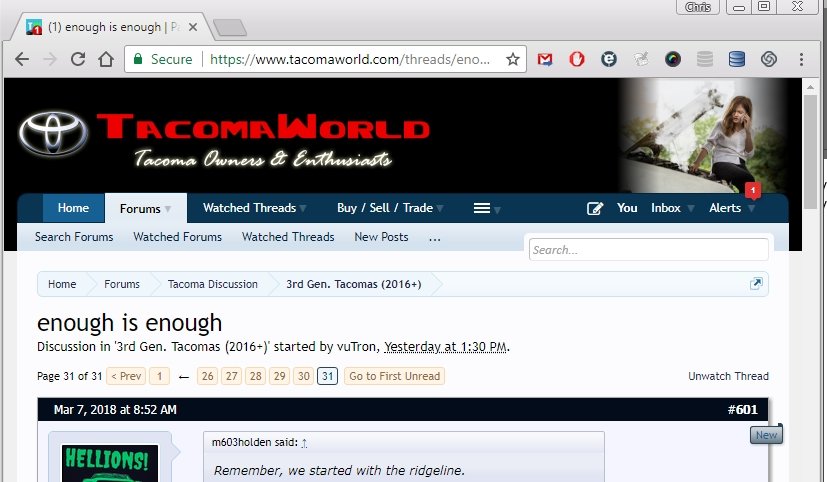This screenshot has width=827, height=482.
Task: Click the browser forward arrow
Action: coord(50,59)
